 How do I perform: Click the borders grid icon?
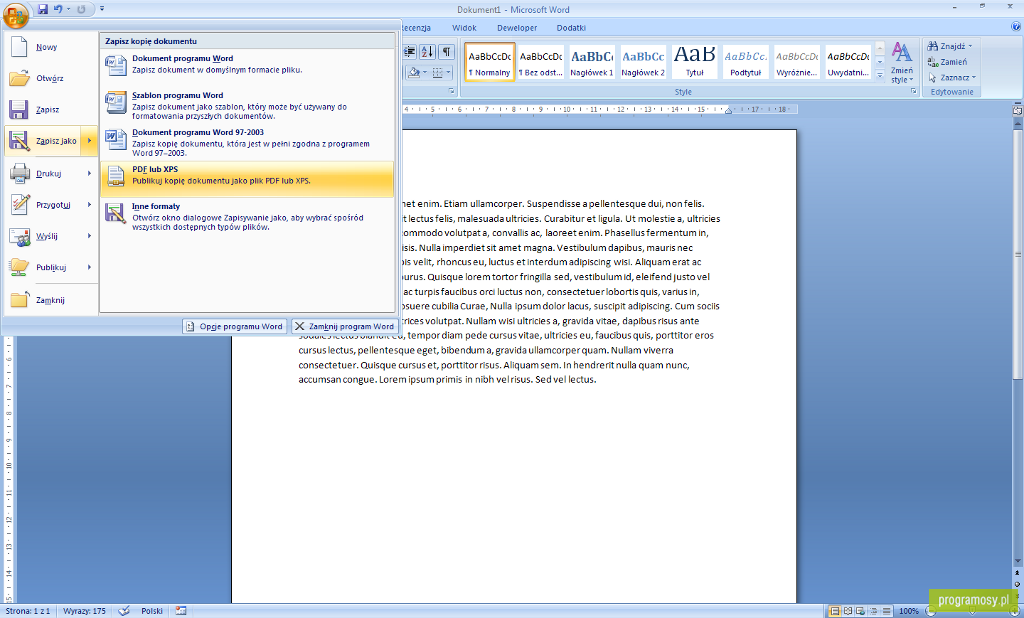438,73
